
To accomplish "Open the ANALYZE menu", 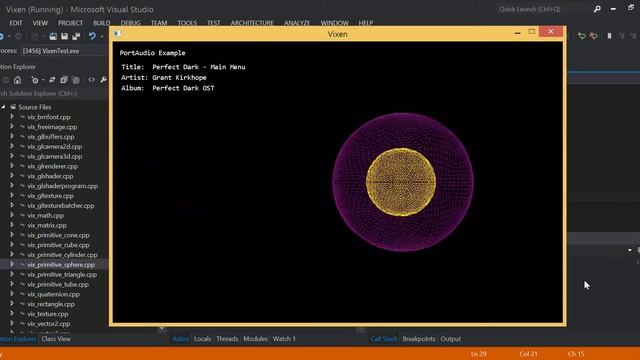I will (x=297, y=23).
